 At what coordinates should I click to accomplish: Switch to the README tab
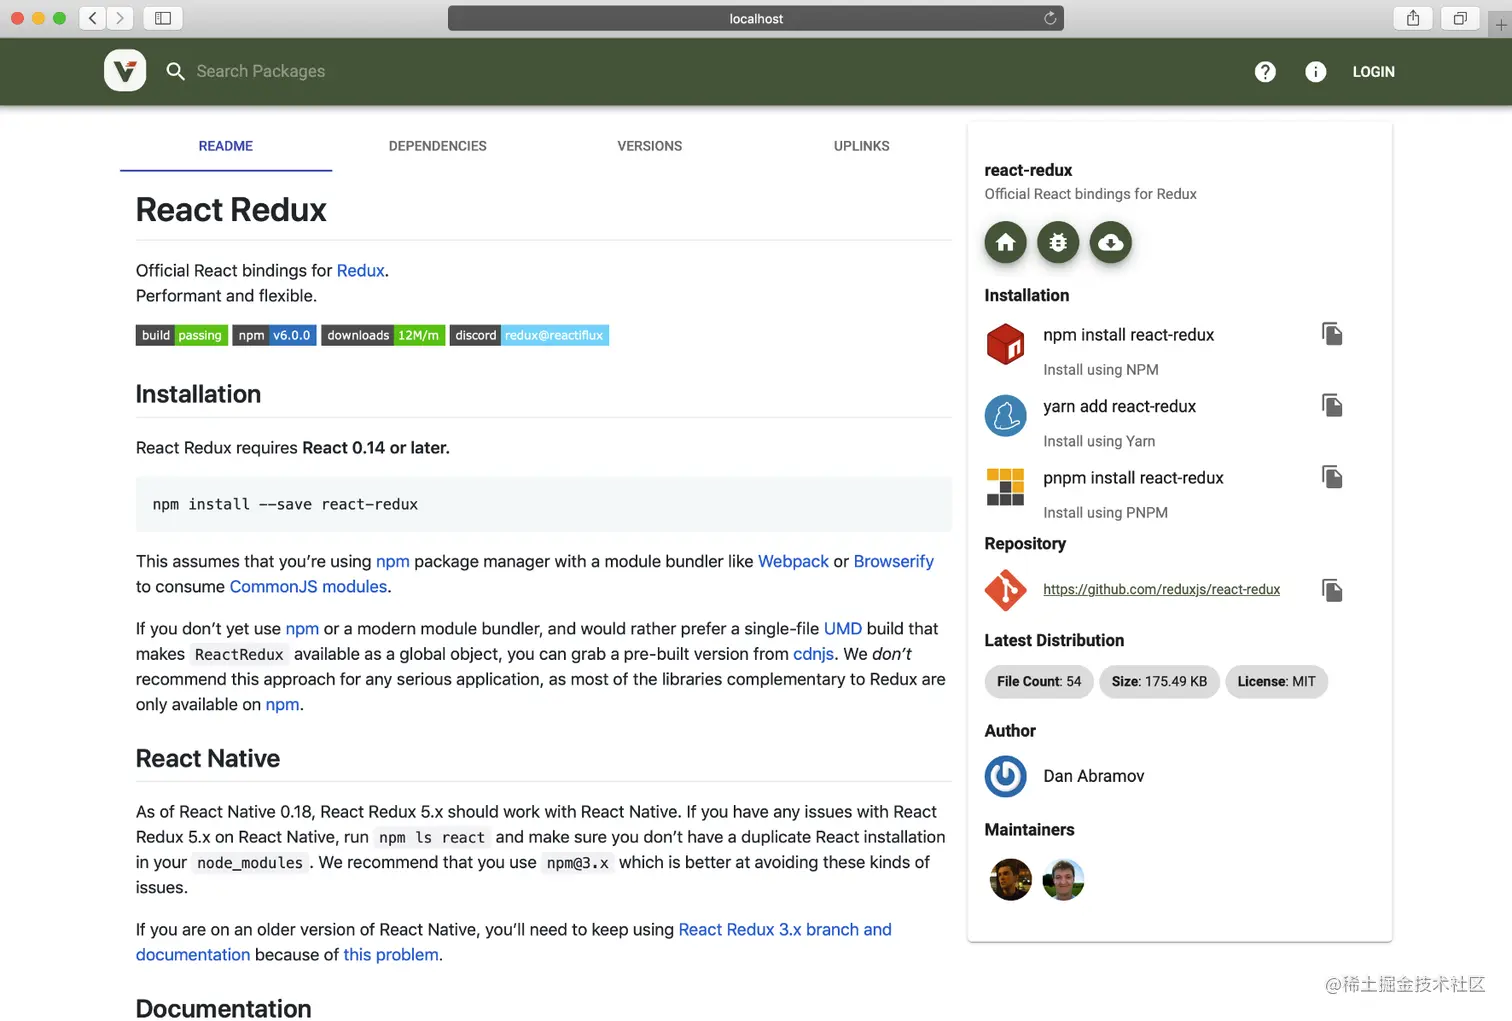coord(226,146)
